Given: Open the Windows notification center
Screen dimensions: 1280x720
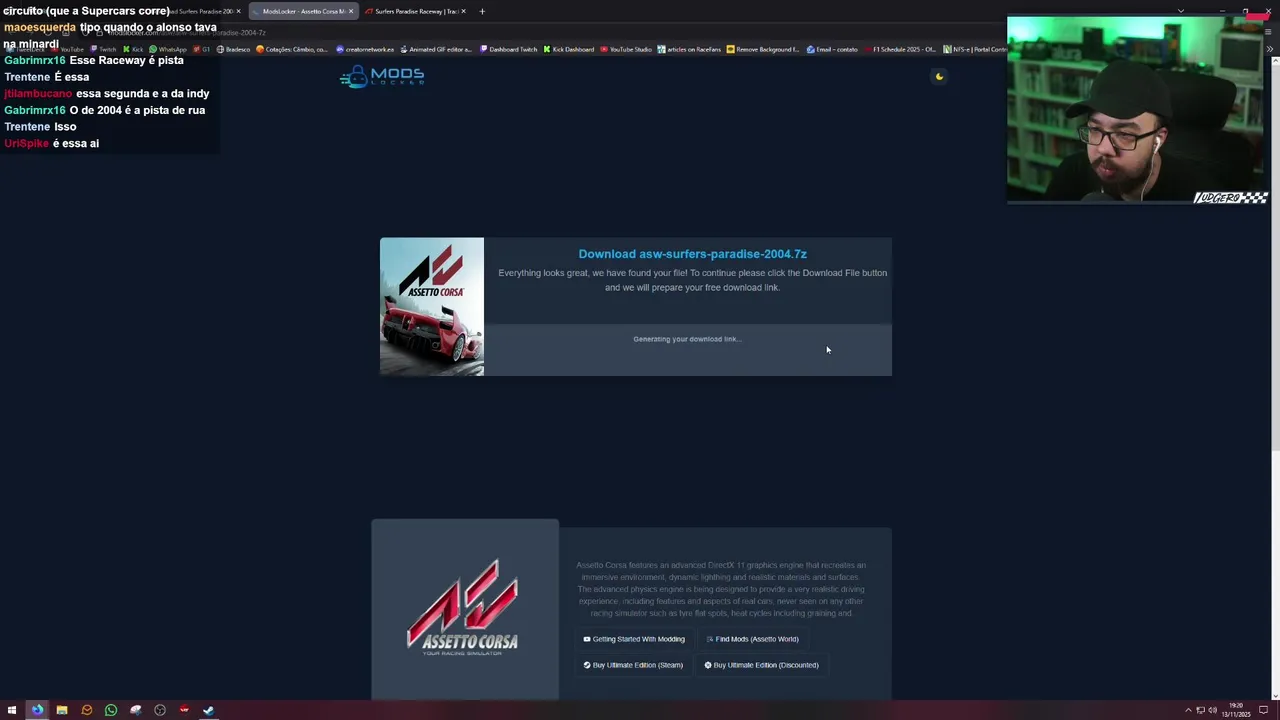Looking at the screenshot, I should coord(1263,710).
